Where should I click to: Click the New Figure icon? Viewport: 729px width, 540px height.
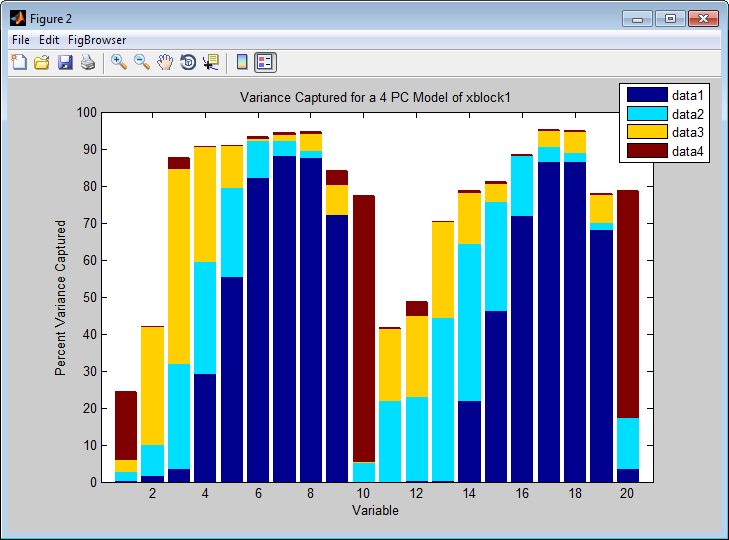[x=19, y=63]
